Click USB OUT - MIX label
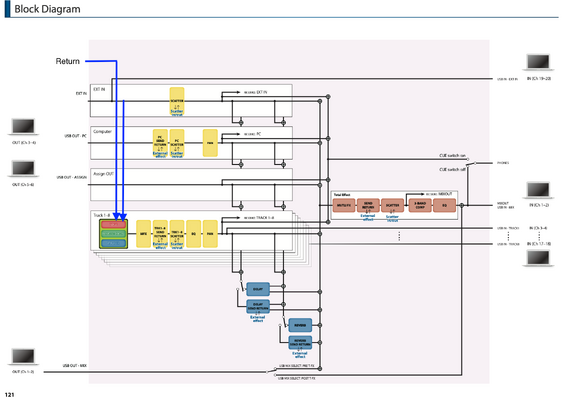Viewport: 575px width, 400px height. coord(74,366)
